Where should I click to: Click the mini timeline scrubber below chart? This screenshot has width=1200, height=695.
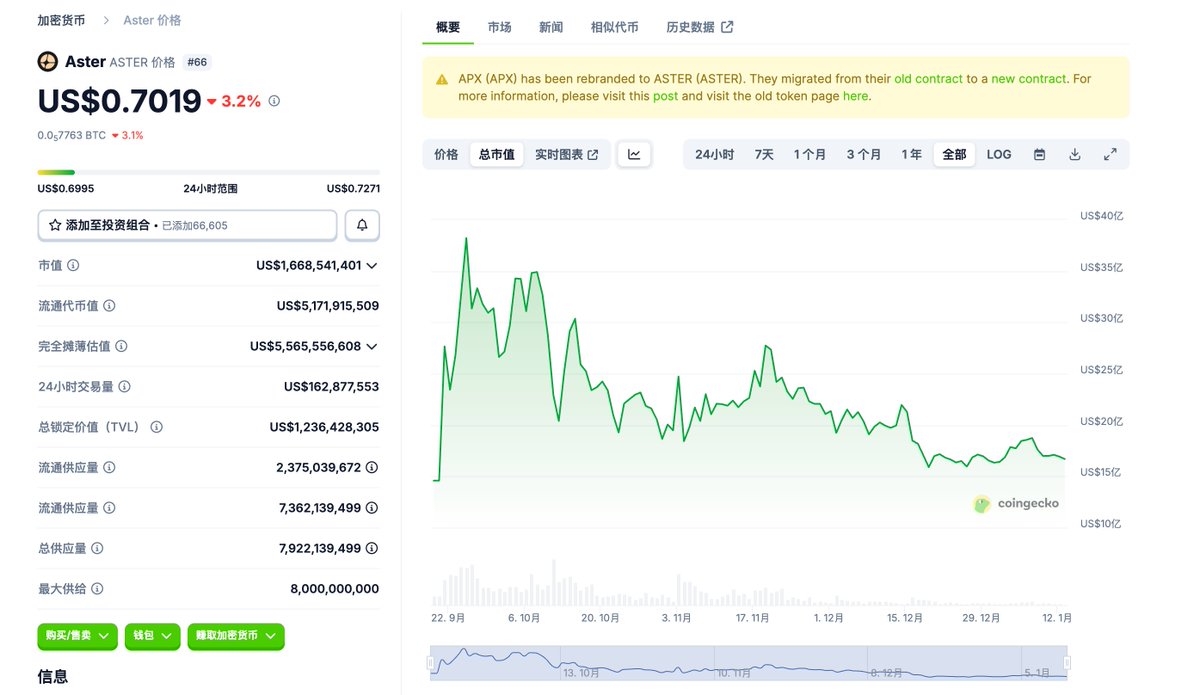pos(748,662)
